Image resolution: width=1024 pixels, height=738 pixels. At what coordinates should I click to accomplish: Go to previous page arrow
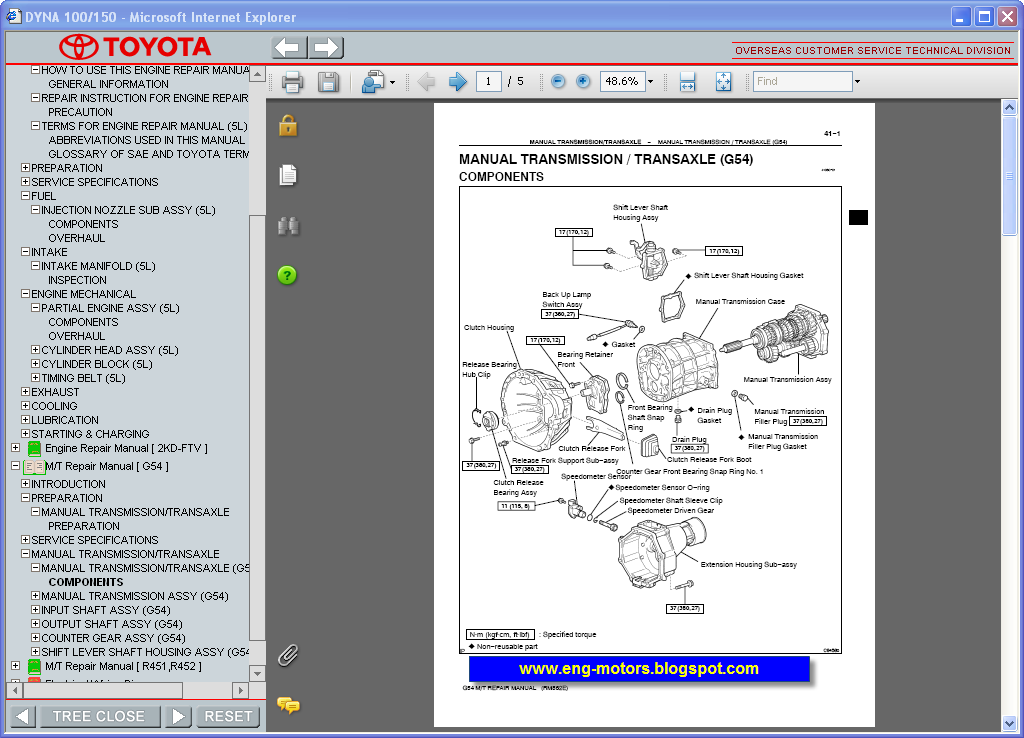(426, 82)
